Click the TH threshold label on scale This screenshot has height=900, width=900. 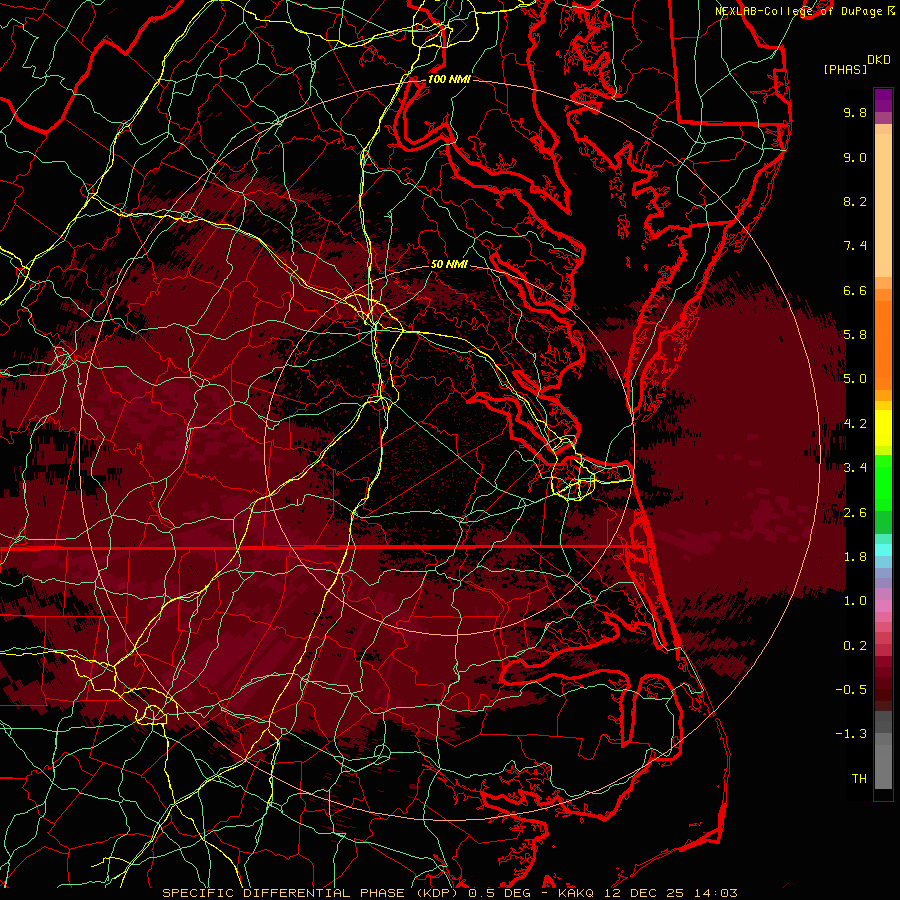[859, 779]
